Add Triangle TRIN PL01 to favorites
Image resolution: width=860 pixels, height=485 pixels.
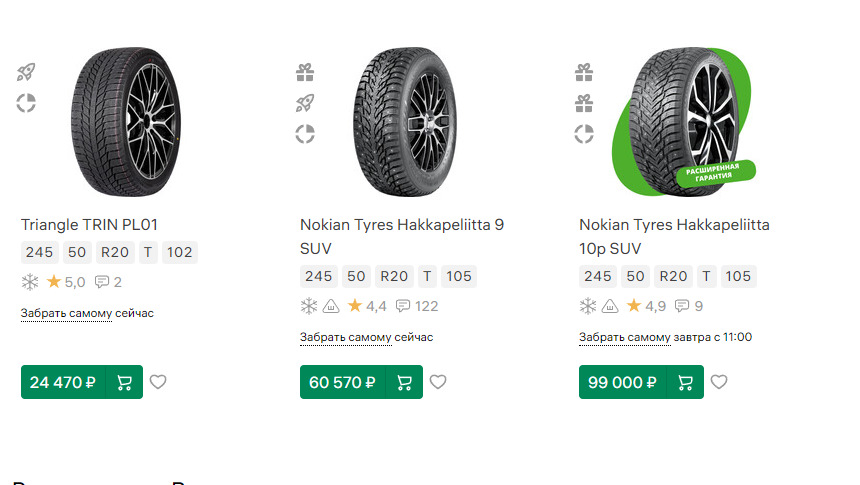(x=158, y=381)
